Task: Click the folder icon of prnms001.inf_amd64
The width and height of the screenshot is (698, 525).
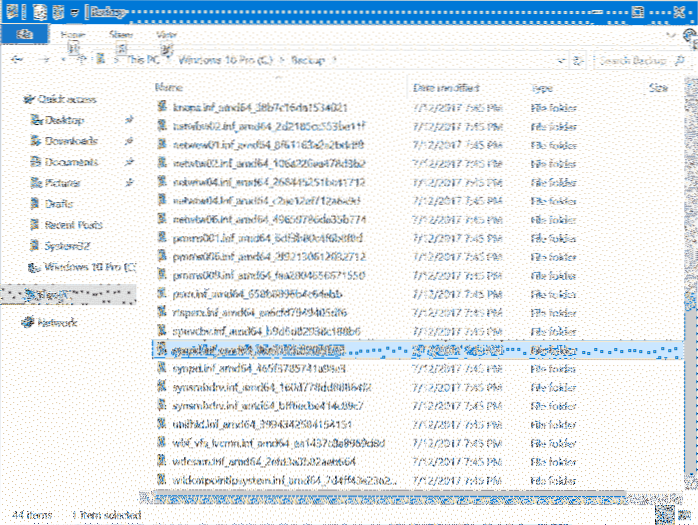Action: pos(162,237)
